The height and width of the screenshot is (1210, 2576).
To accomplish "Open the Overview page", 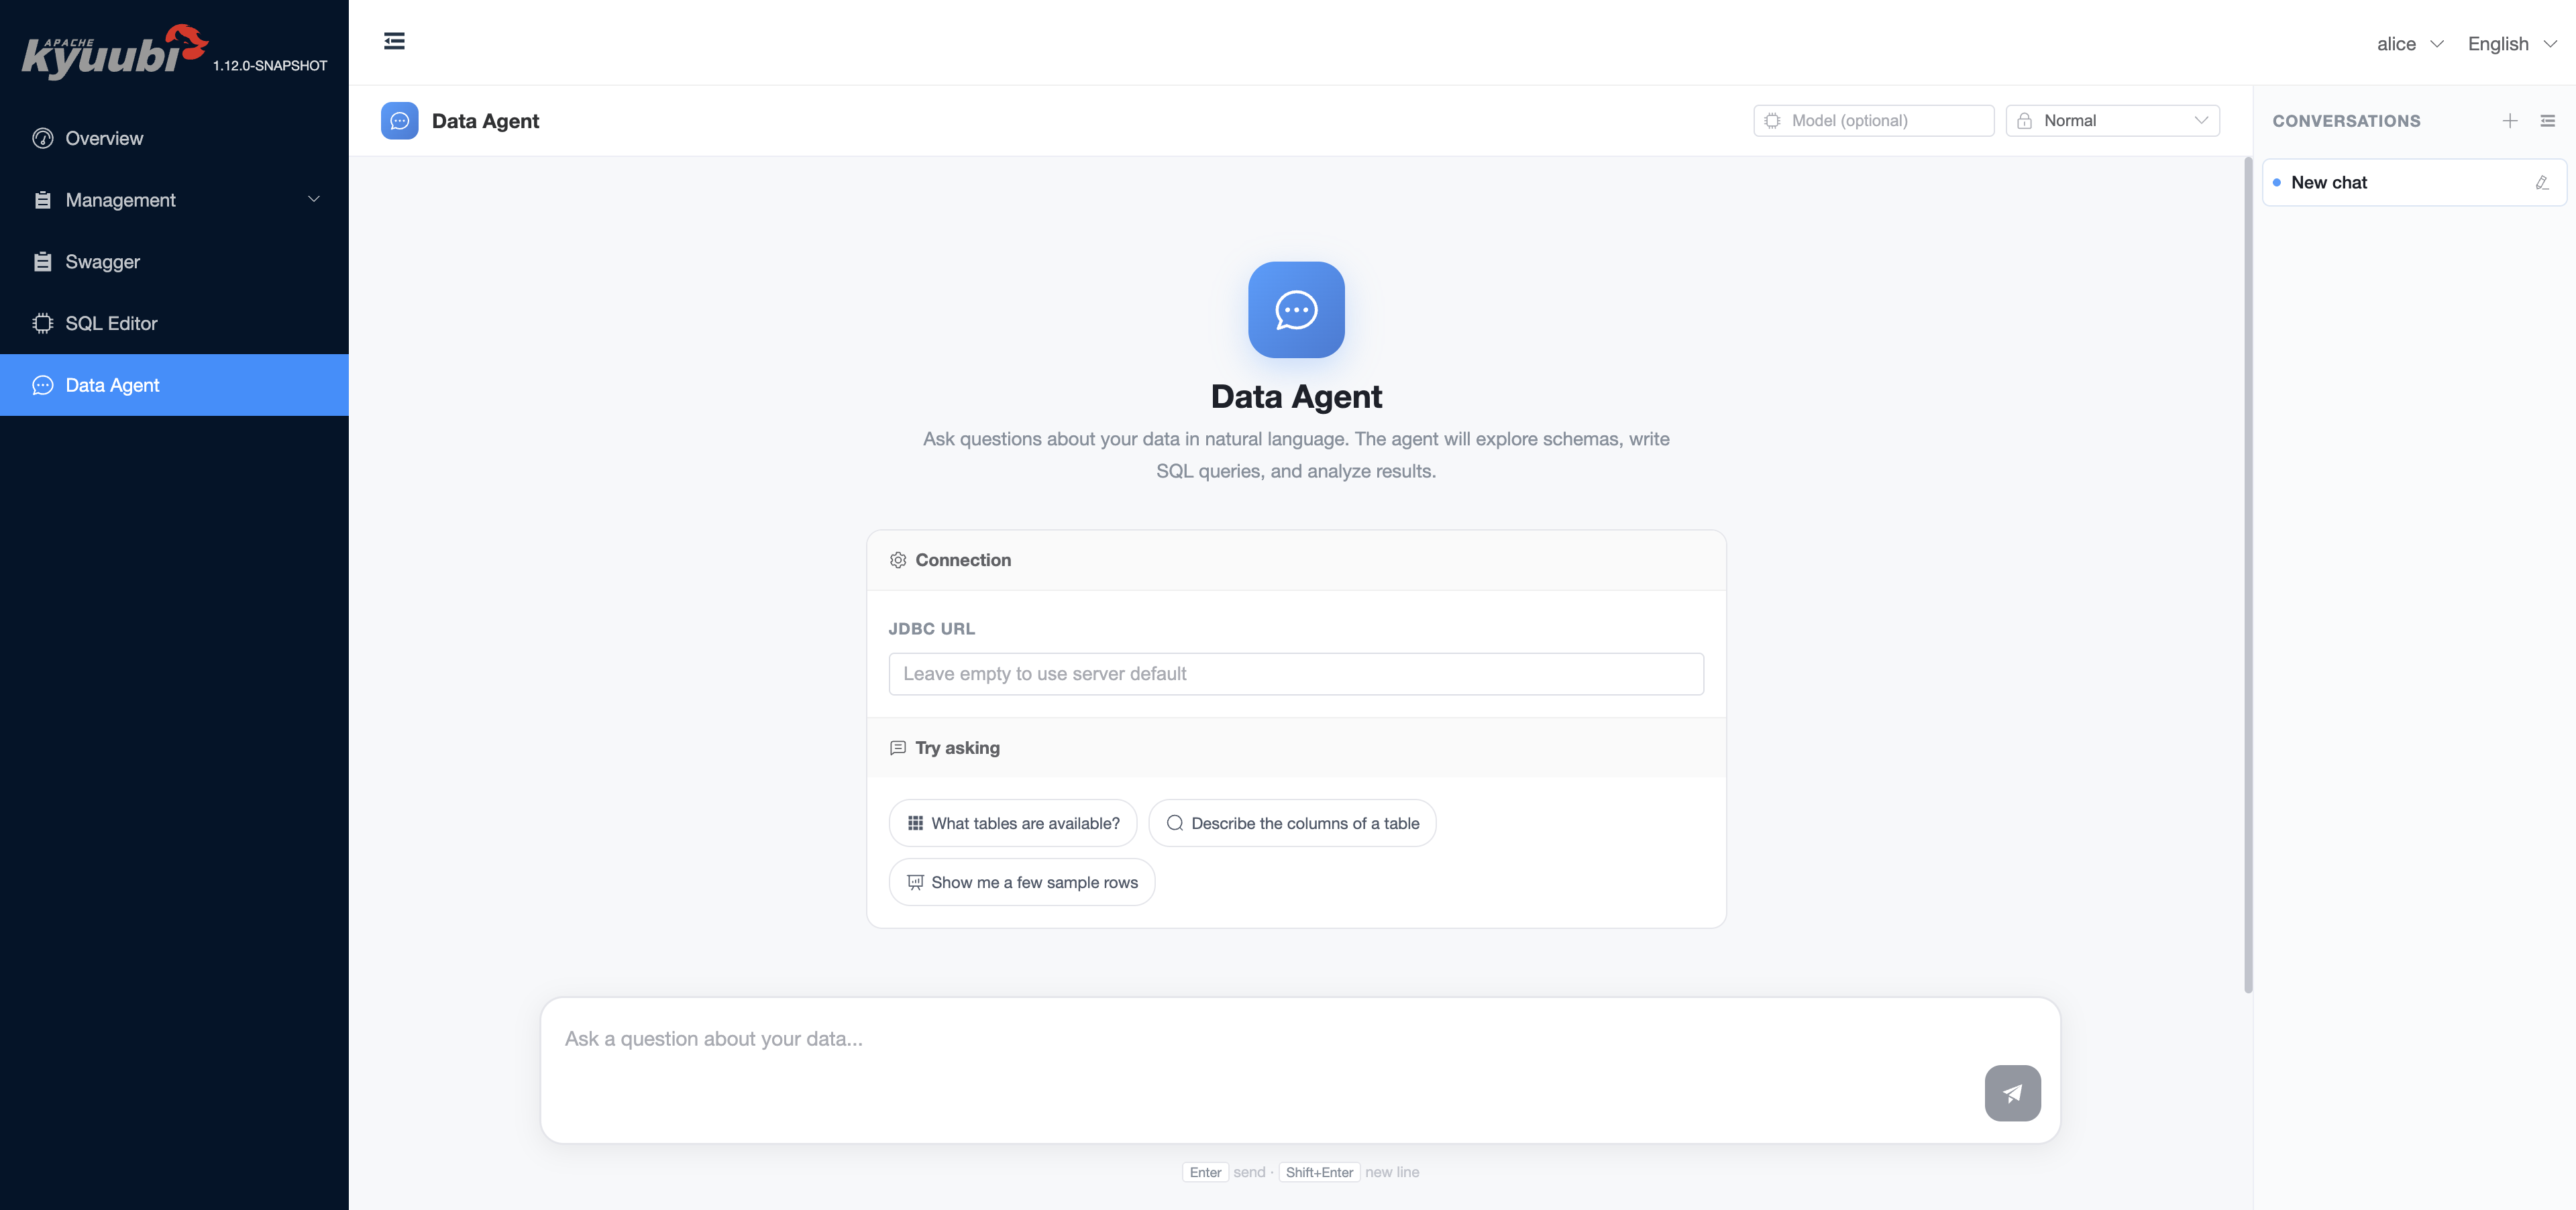I will pos(174,138).
